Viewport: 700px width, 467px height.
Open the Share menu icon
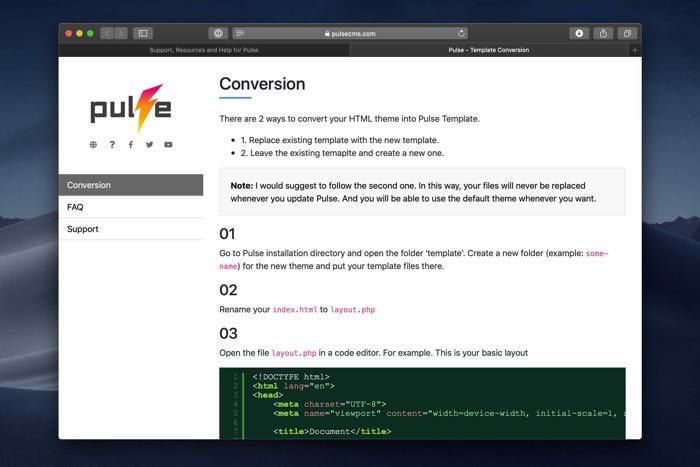(x=603, y=33)
